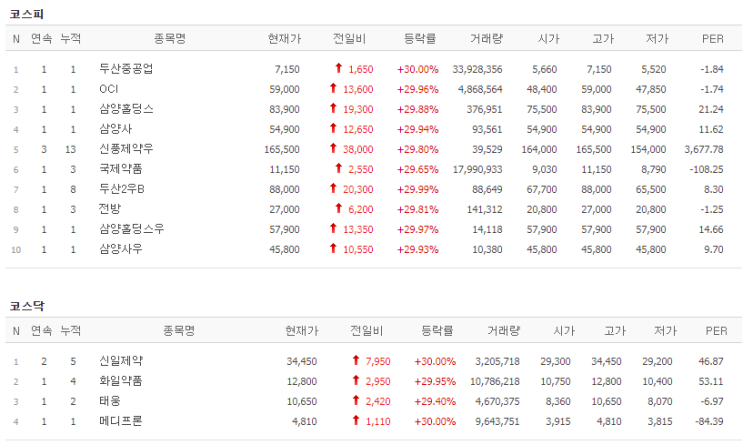The image size is (743, 445).
Task: Click 현재가 column header in 코스피 table
Action: (x=284, y=39)
